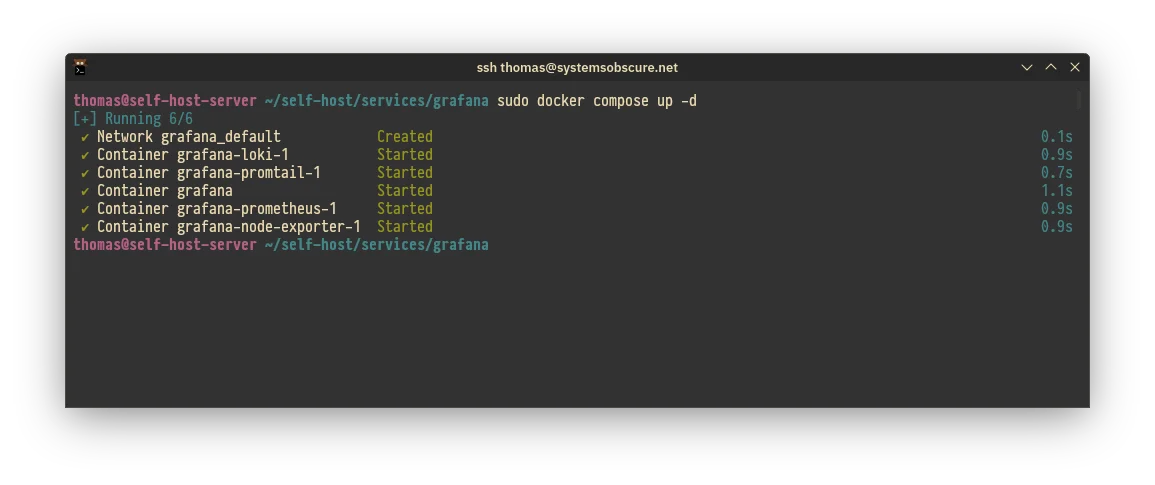Click the checkmark beside grafana-node-exporter-1 container
The image size is (1155, 485).
(85, 227)
